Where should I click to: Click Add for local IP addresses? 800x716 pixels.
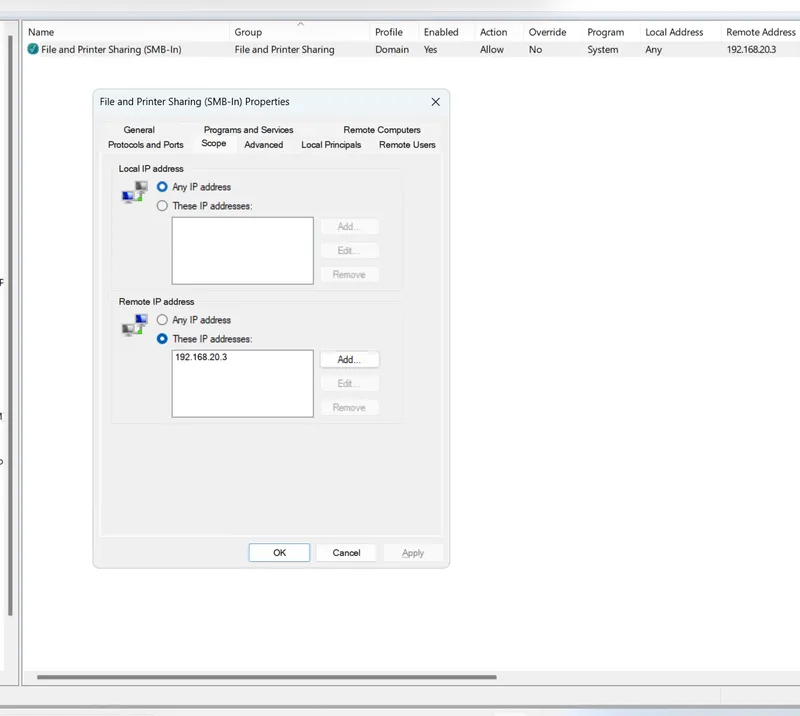[349, 226]
